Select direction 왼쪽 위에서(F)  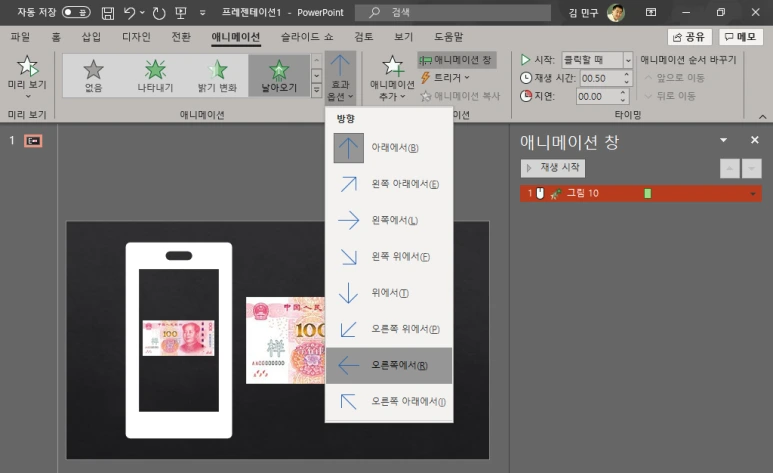click(x=389, y=256)
